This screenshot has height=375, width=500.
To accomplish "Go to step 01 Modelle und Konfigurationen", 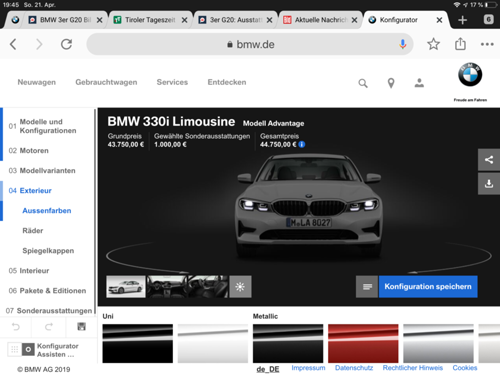I will tap(48, 126).
